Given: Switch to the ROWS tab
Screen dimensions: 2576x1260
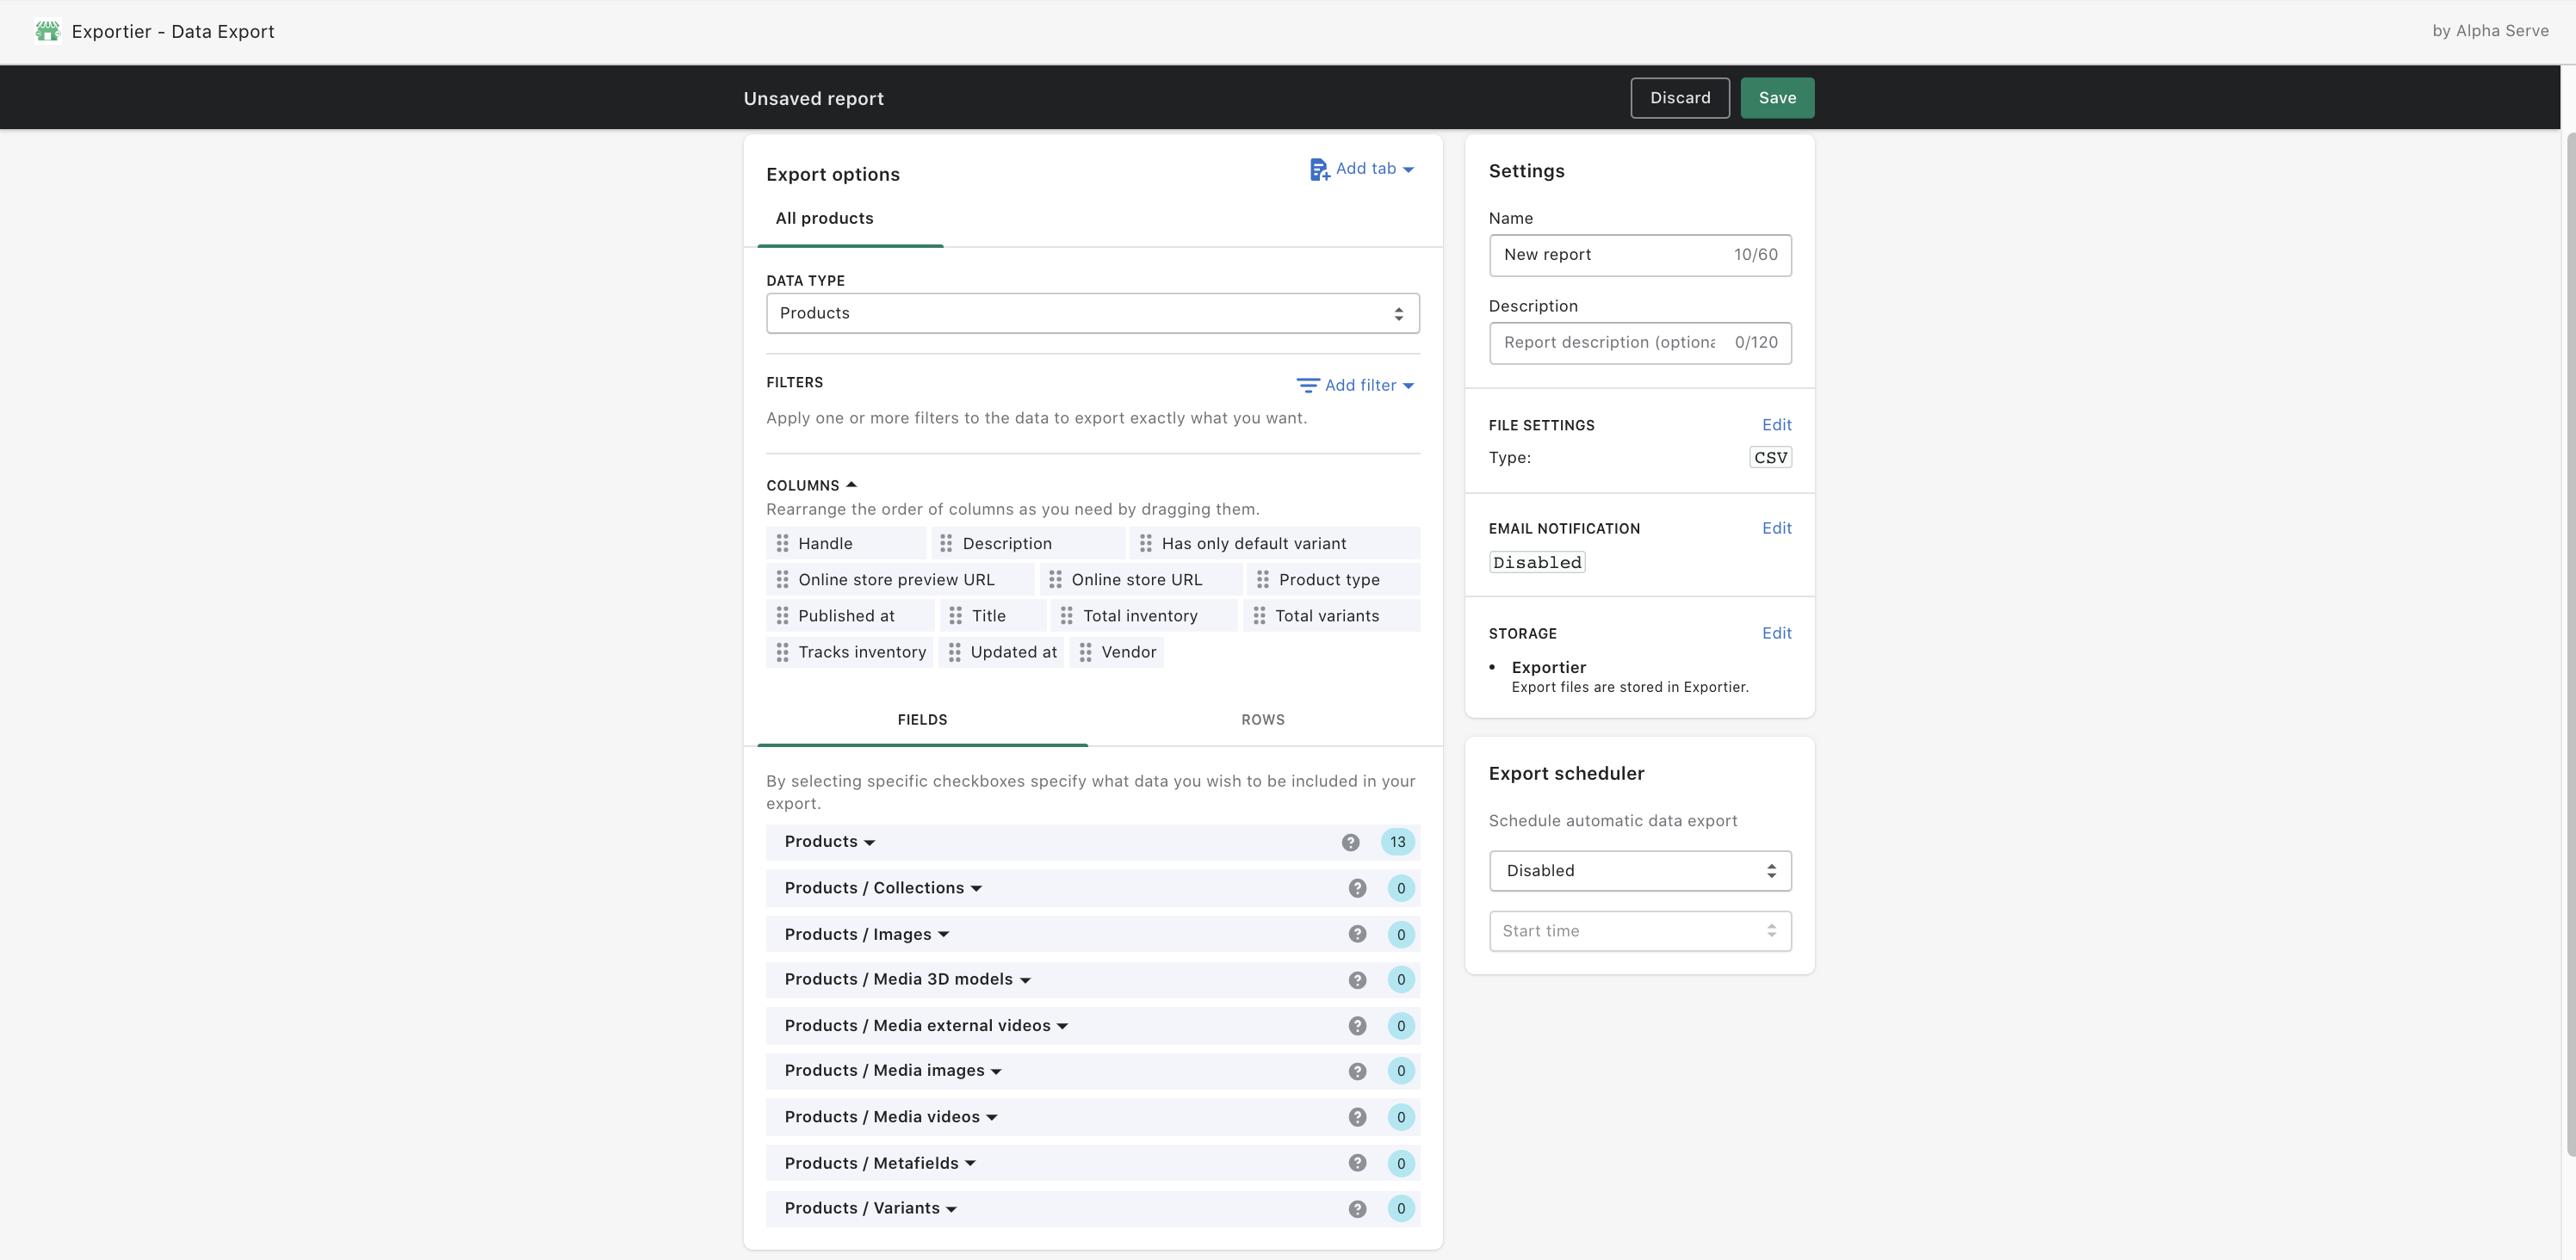Looking at the screenshot, I should (x=1262, y=719).
